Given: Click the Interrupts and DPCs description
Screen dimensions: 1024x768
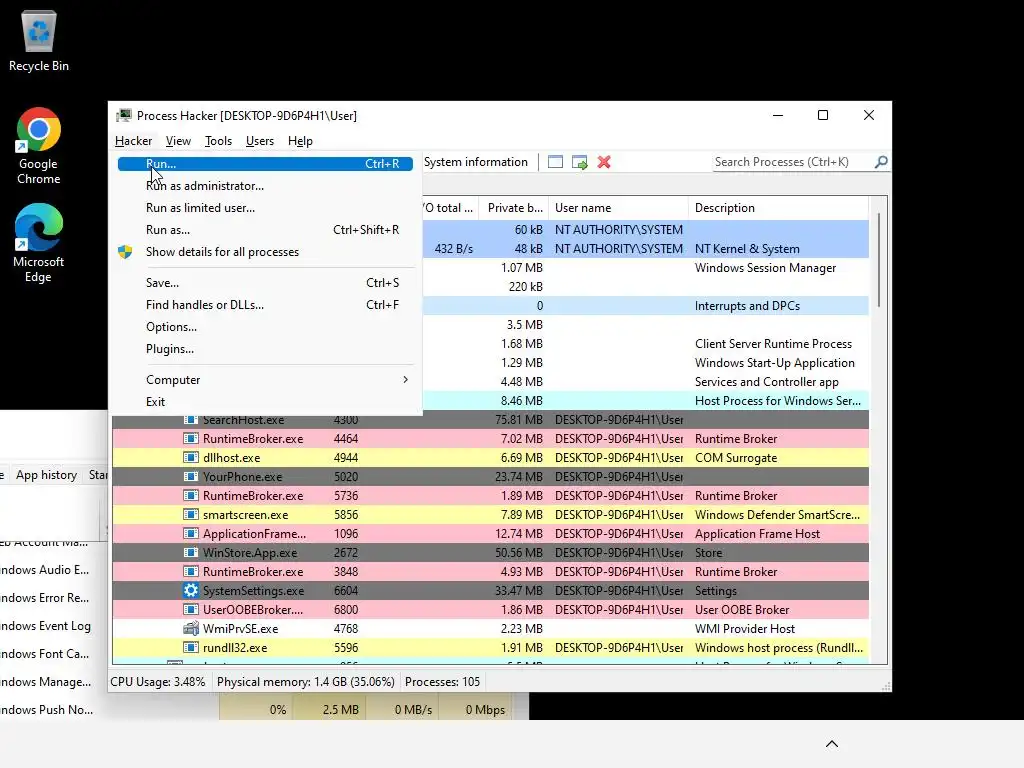Looking at the screenshot, I should pos(747,306).
